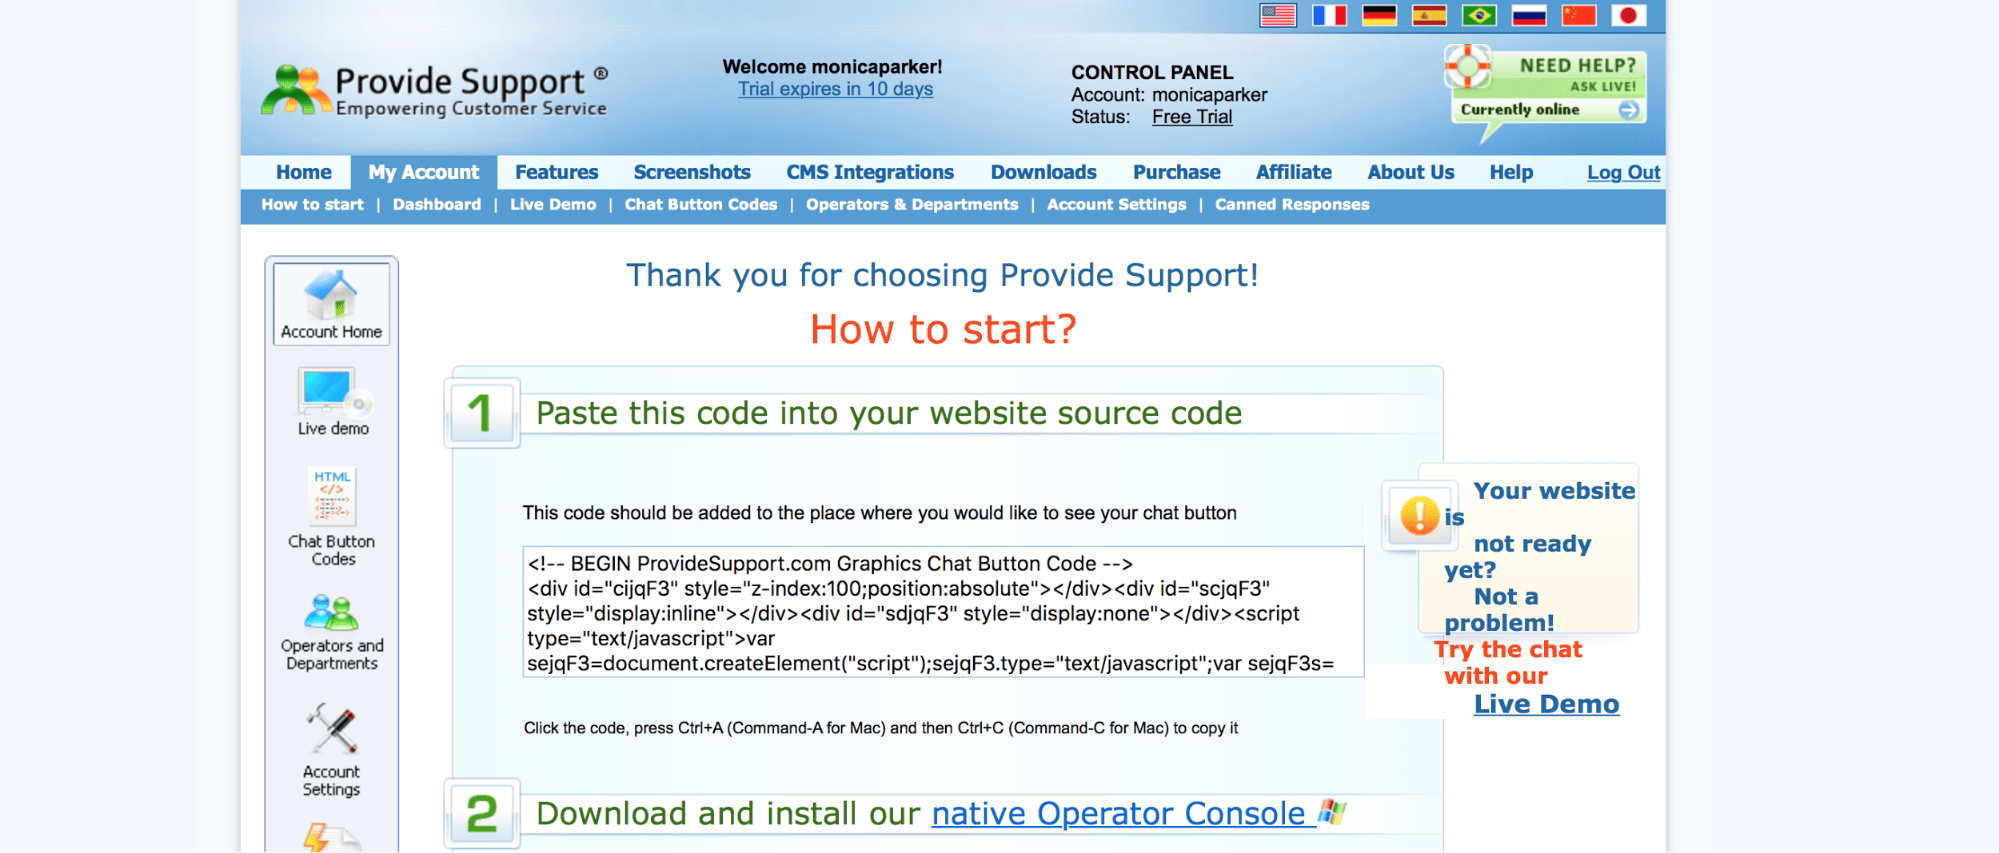Click 'Paste this code into your website source code'
1999x853 pixels.
pyautogui.click(x=889, y=413)
